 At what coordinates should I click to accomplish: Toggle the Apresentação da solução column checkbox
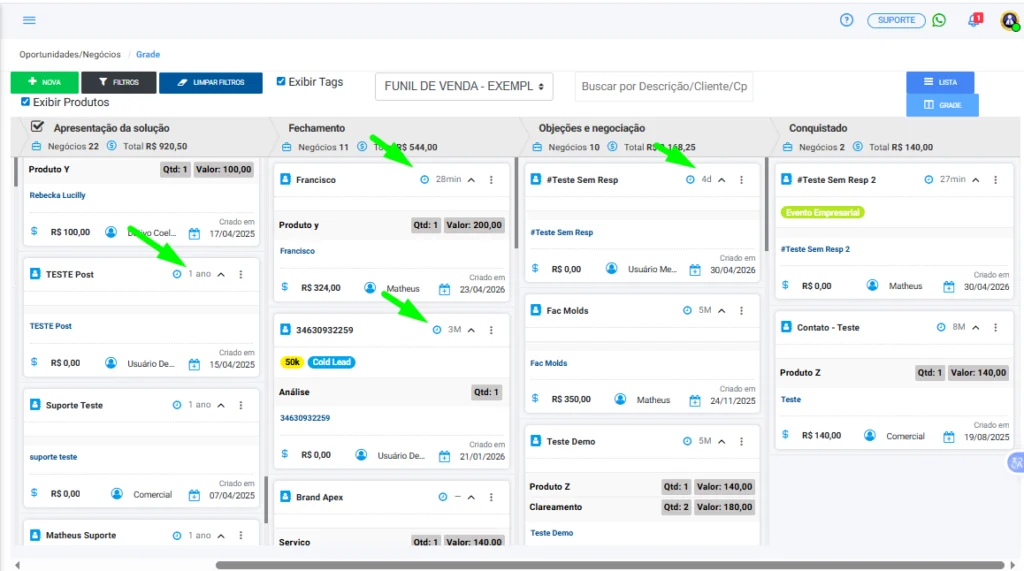38,127
